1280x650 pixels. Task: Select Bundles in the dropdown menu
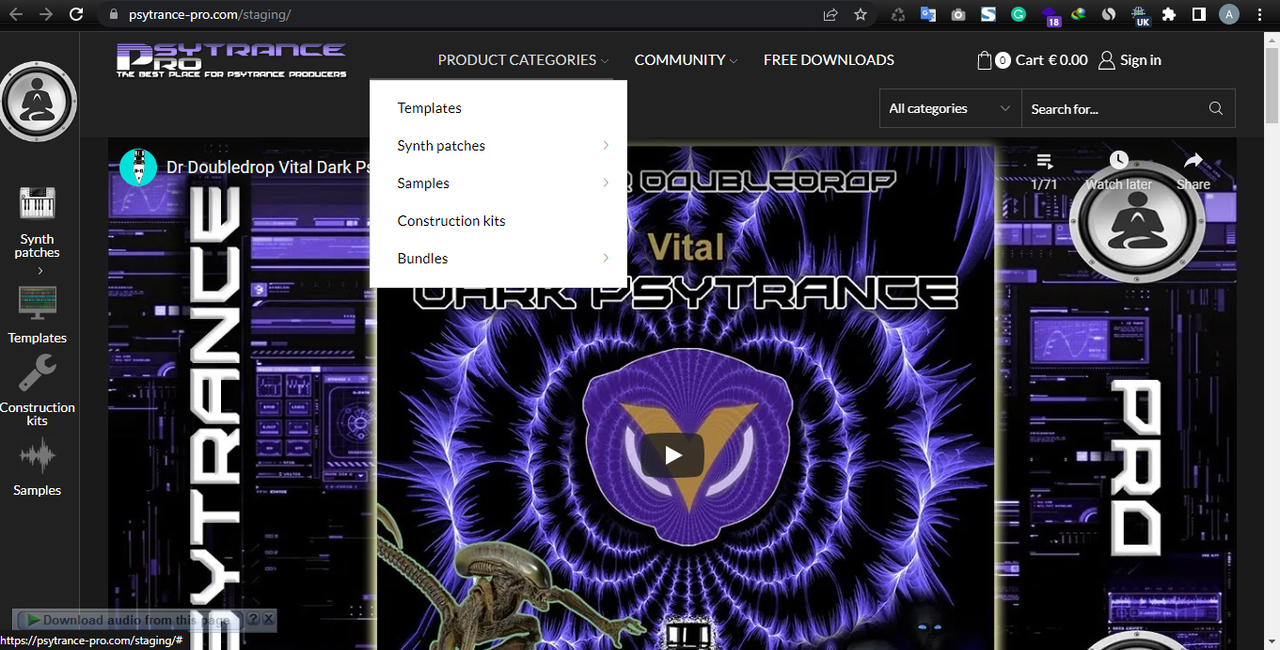[x=422, y=258]
